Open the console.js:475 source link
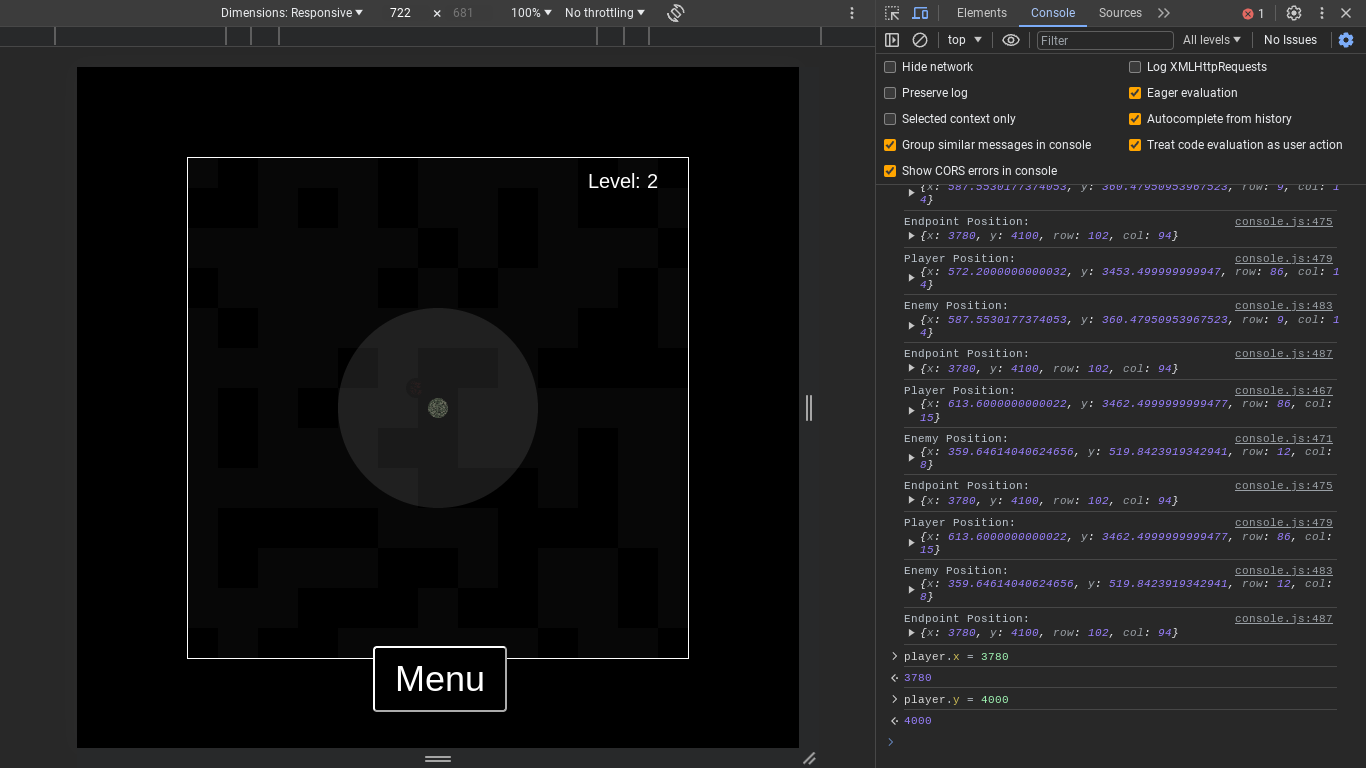The height and width of the screenshot is (768, 1366). [x=1283, y=222]
